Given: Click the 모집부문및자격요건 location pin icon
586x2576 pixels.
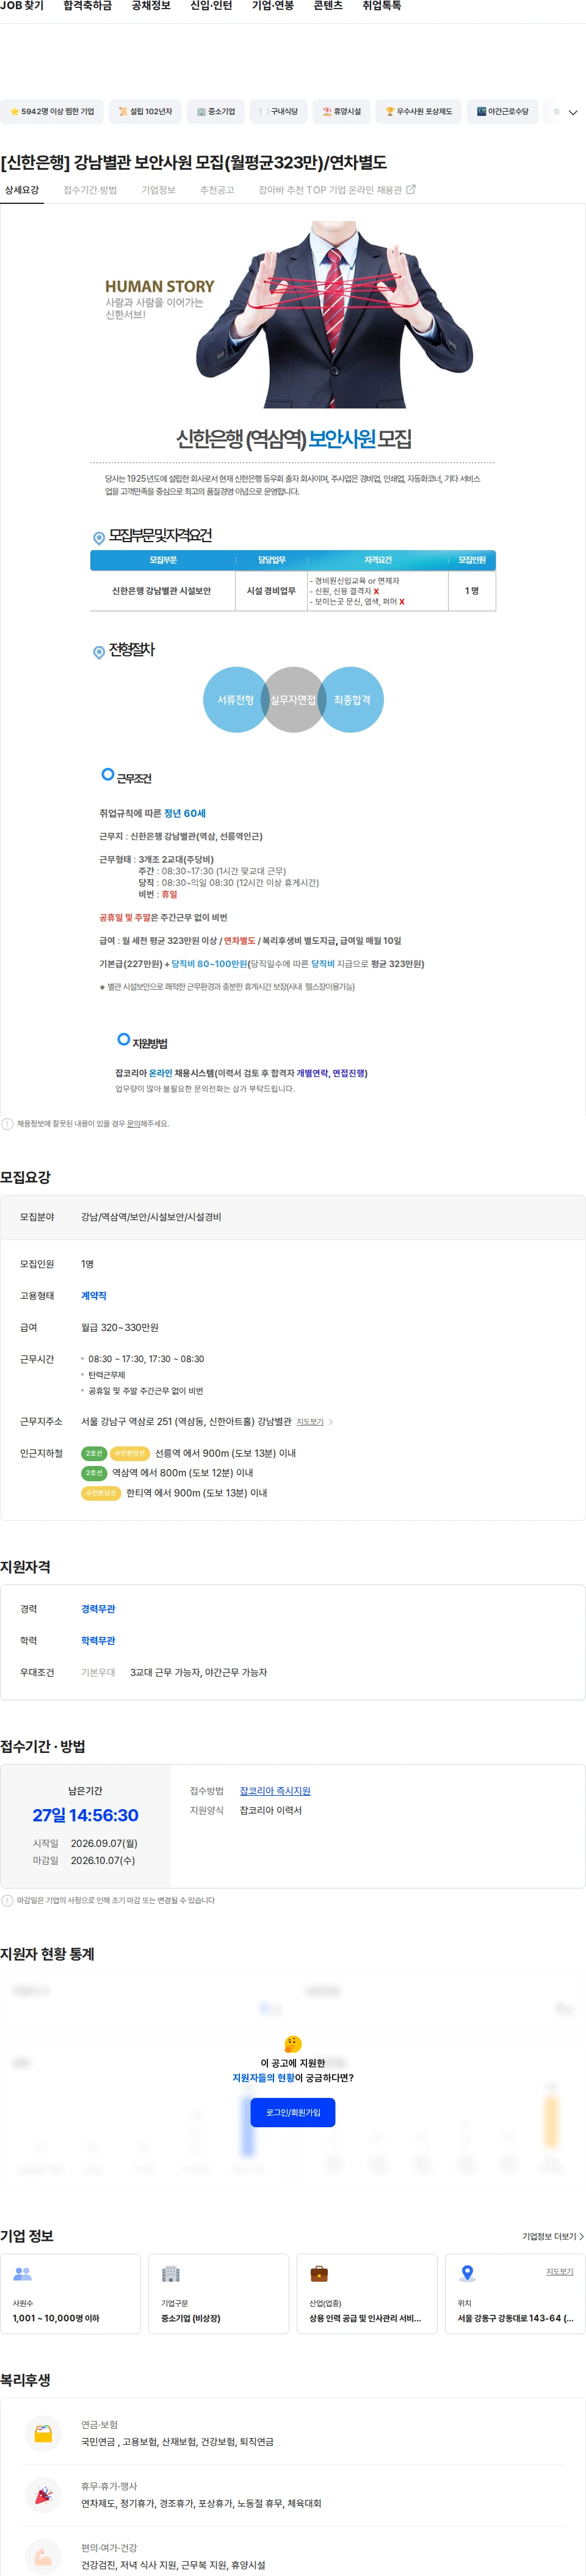Looking at the screenshot, I should pyautogui.click(x=99, y=538).
